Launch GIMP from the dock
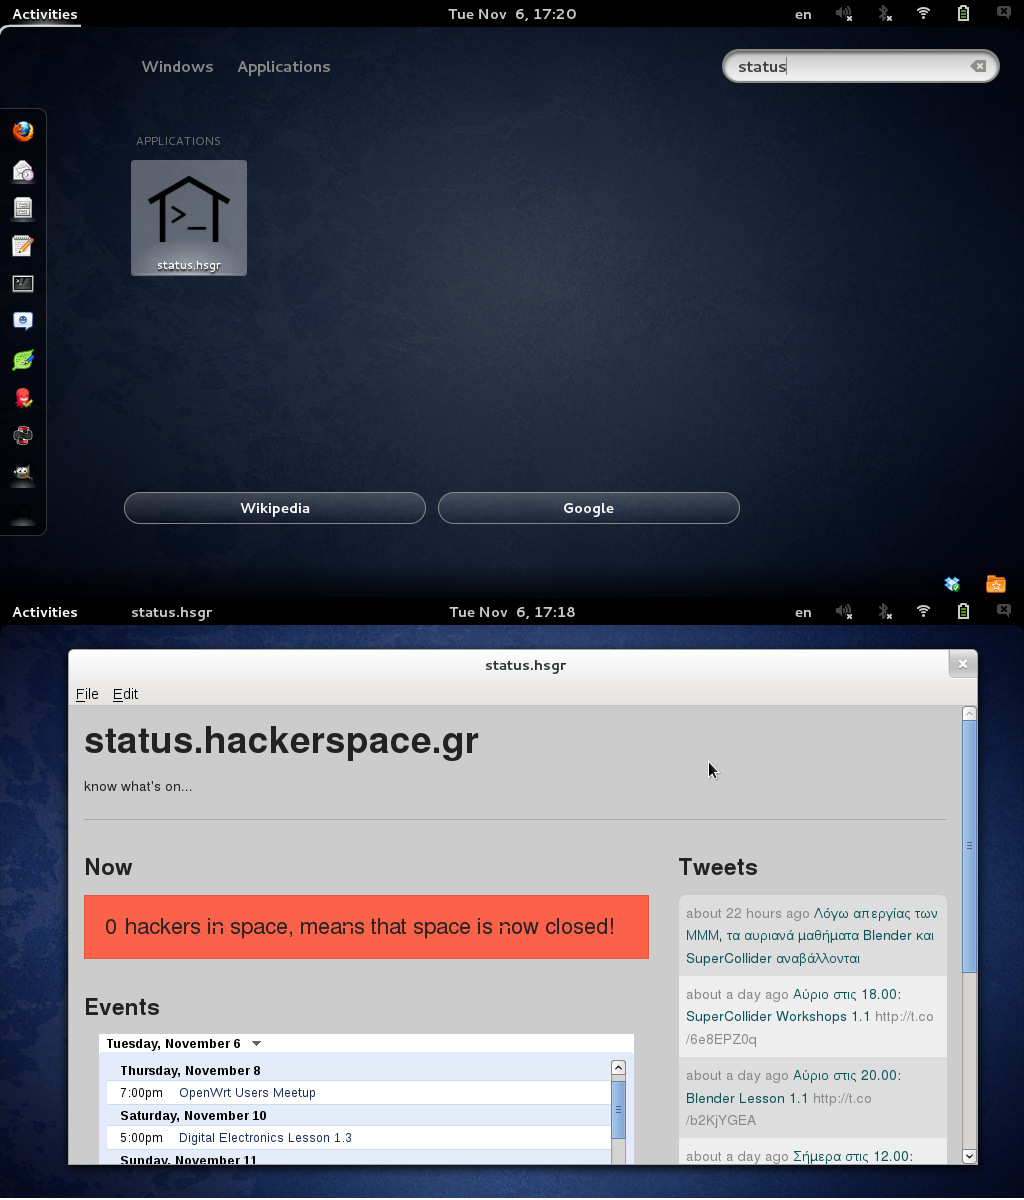The image size is (1024, 1200). [x=23, y=473]
